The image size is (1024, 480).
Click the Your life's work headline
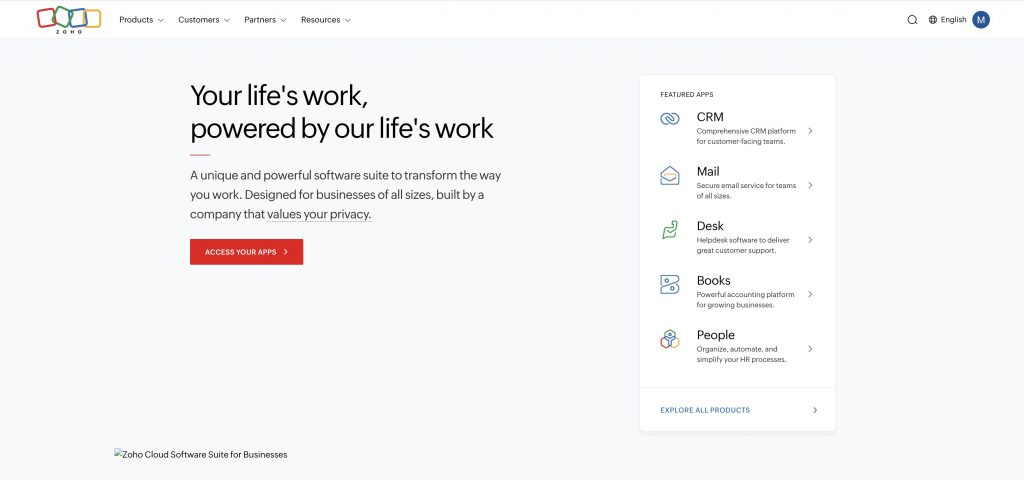pyautogui.click(x=342, y=112)
